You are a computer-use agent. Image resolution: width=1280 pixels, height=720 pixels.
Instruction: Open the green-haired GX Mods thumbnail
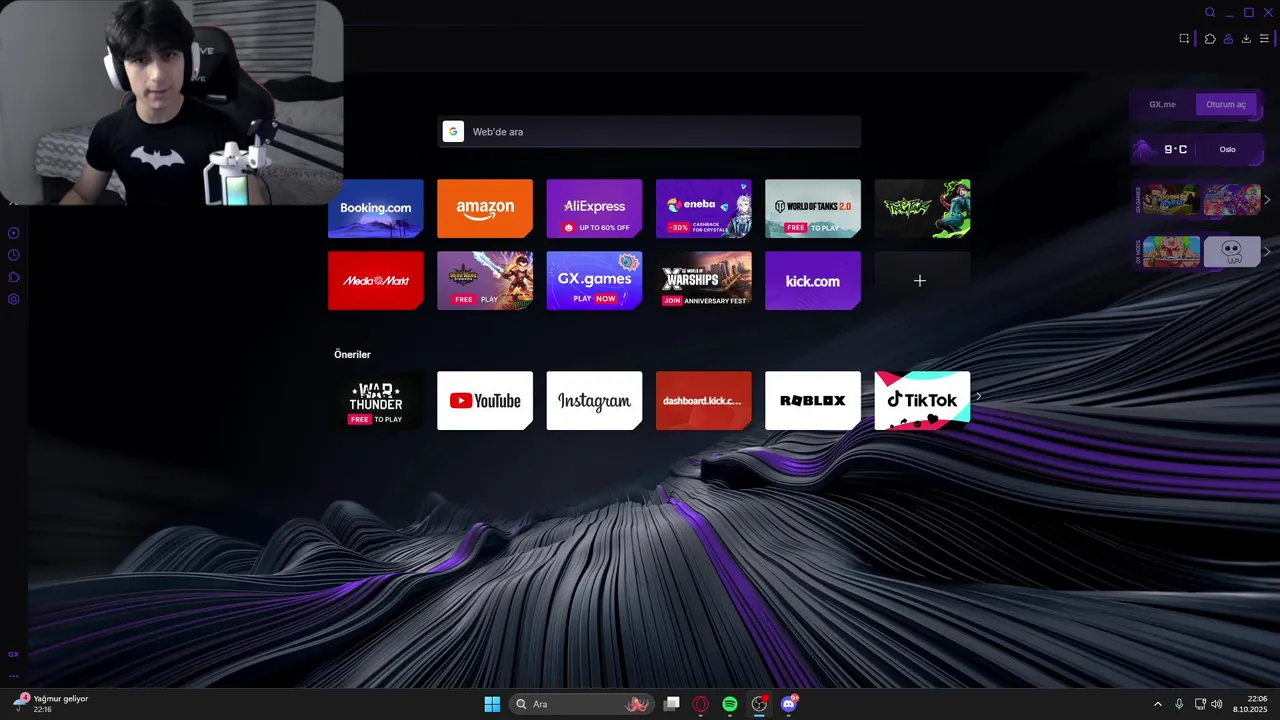(1171, 251)
